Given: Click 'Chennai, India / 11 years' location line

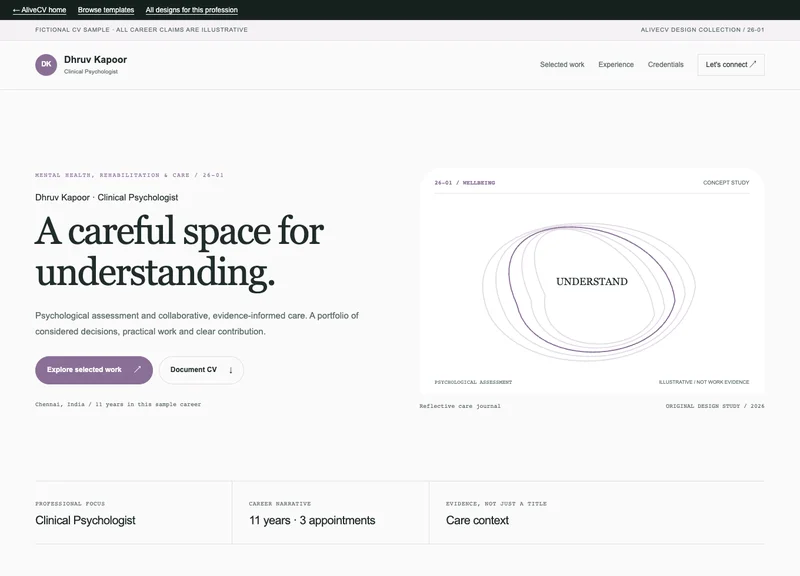Looking at the screenshot, I should coord(118,404).
